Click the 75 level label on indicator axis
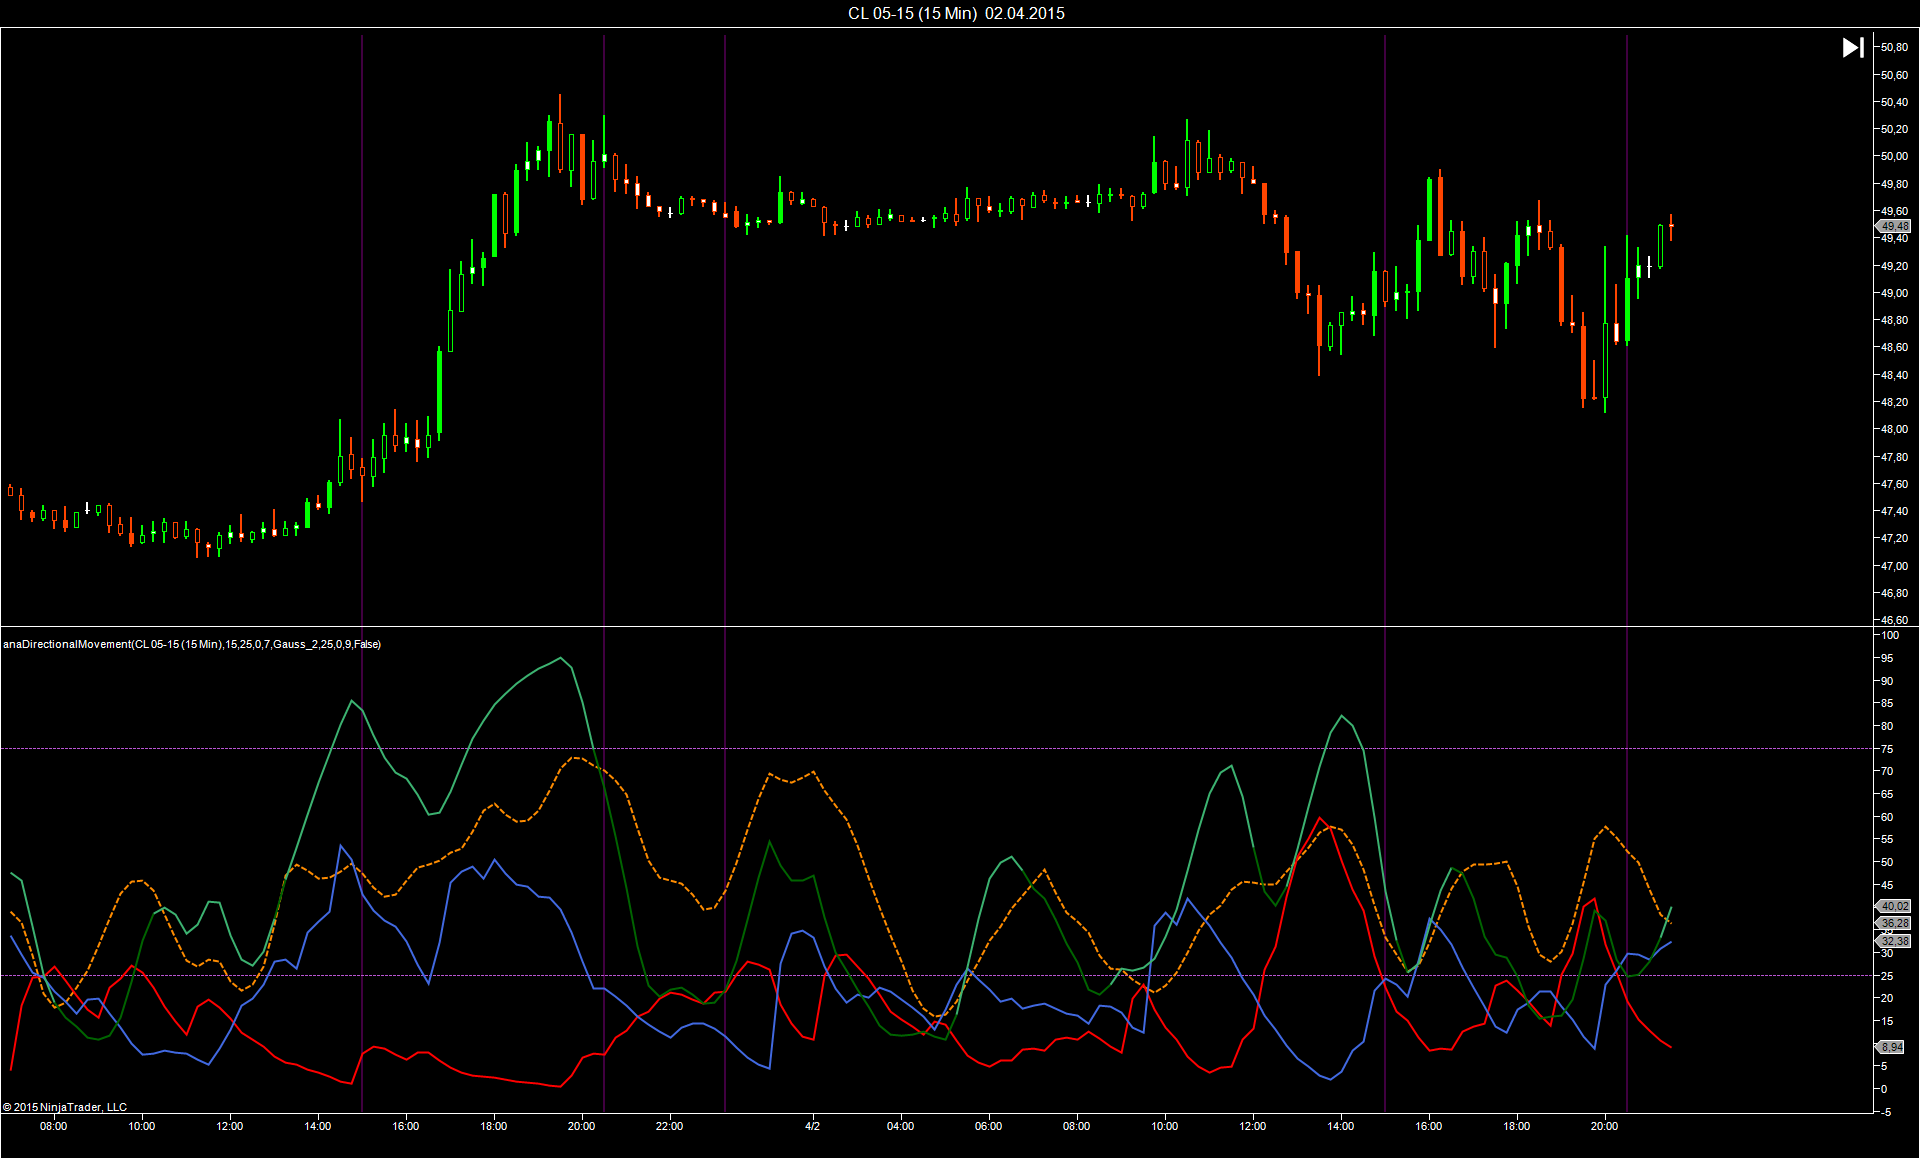Image resolution: width=1920 pixels, height=1159 pixels. pyautogui.click(x=1887, y=749)
